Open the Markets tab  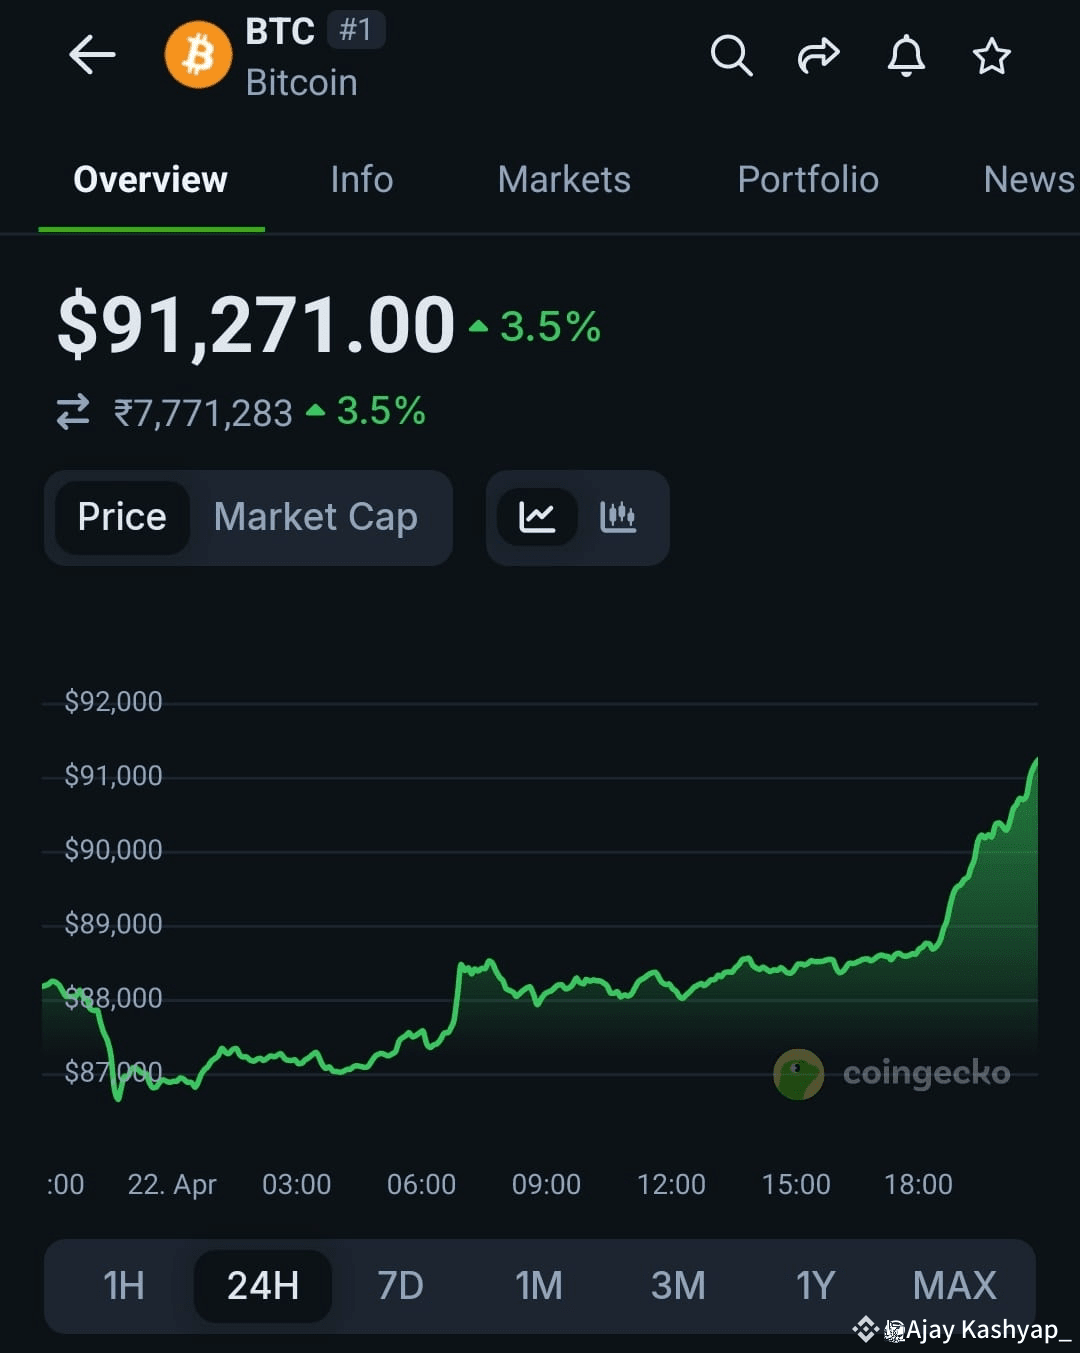(x=564, y=180)
